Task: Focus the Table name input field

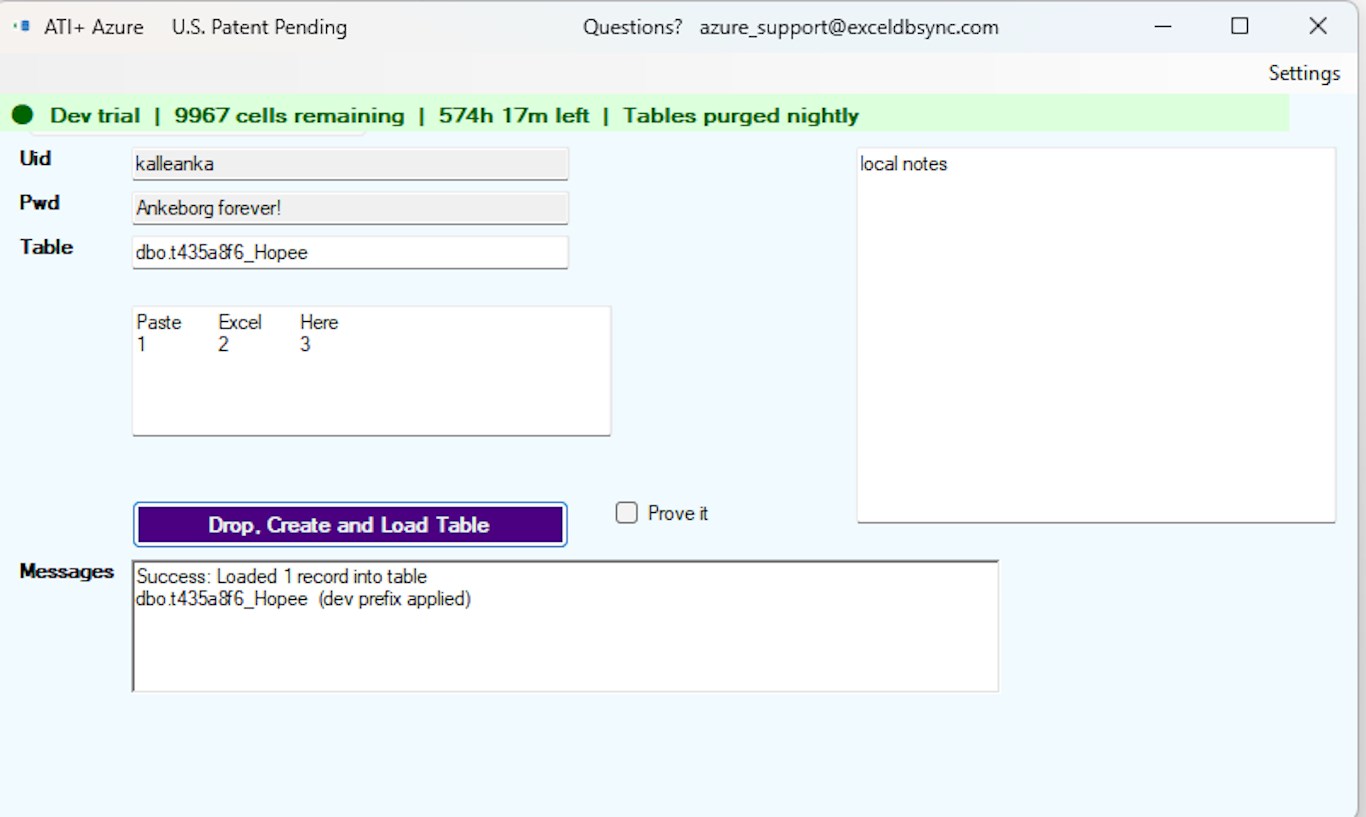Action: click(x=350, y=252)
